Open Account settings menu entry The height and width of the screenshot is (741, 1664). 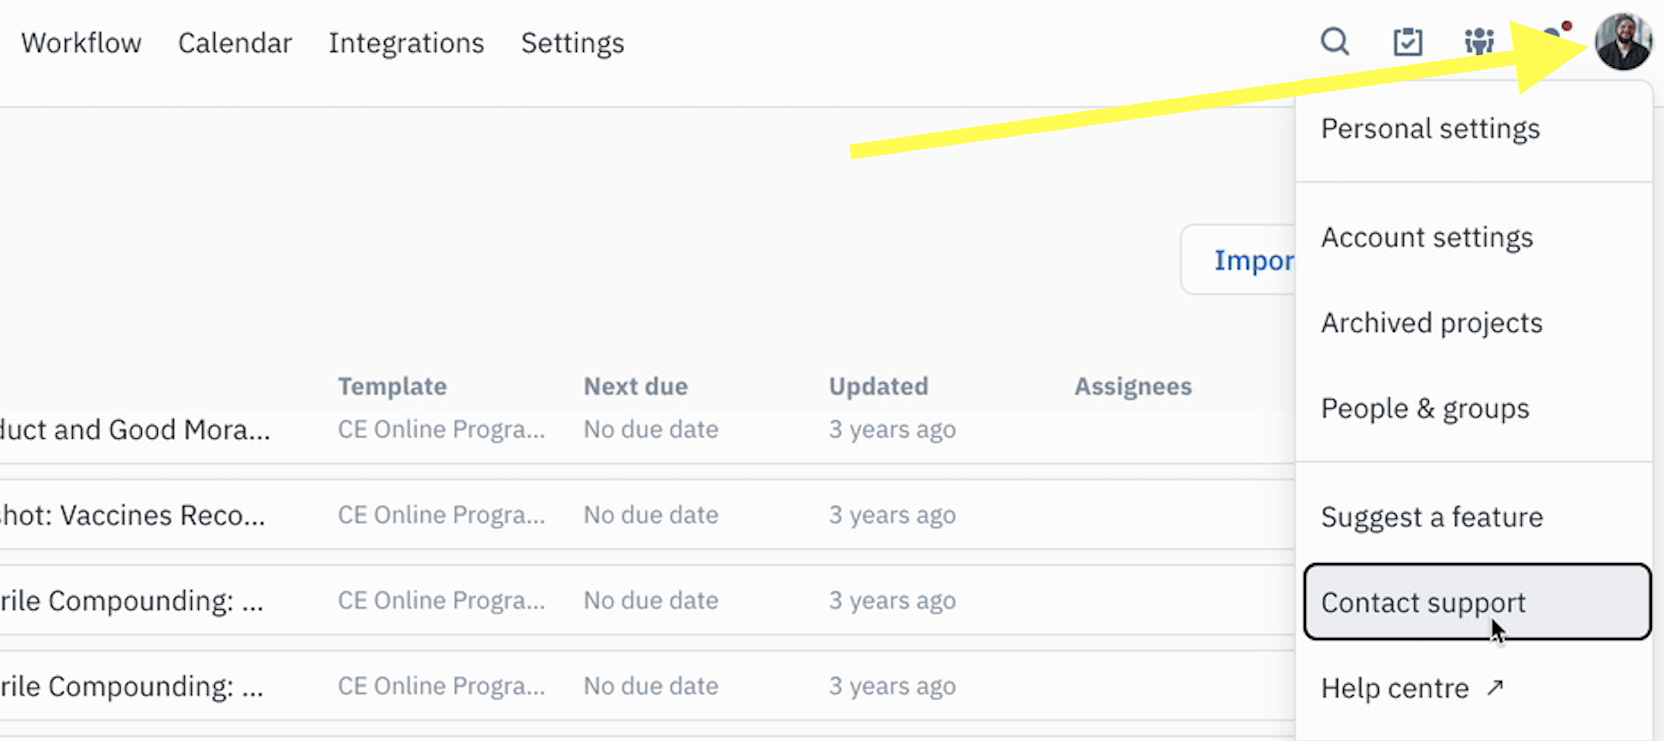point(1427,238)
